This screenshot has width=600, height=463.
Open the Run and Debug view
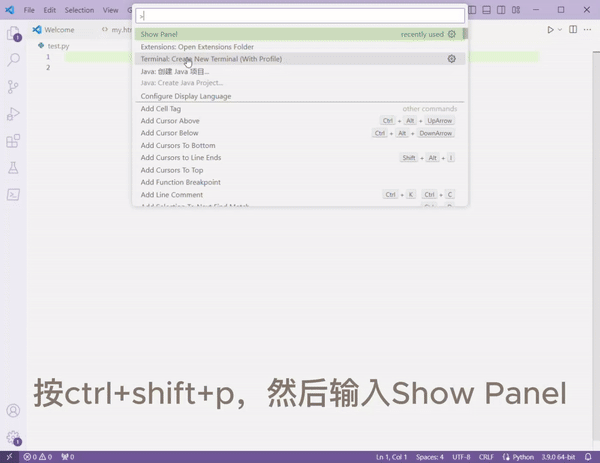(x=13, y=114)
